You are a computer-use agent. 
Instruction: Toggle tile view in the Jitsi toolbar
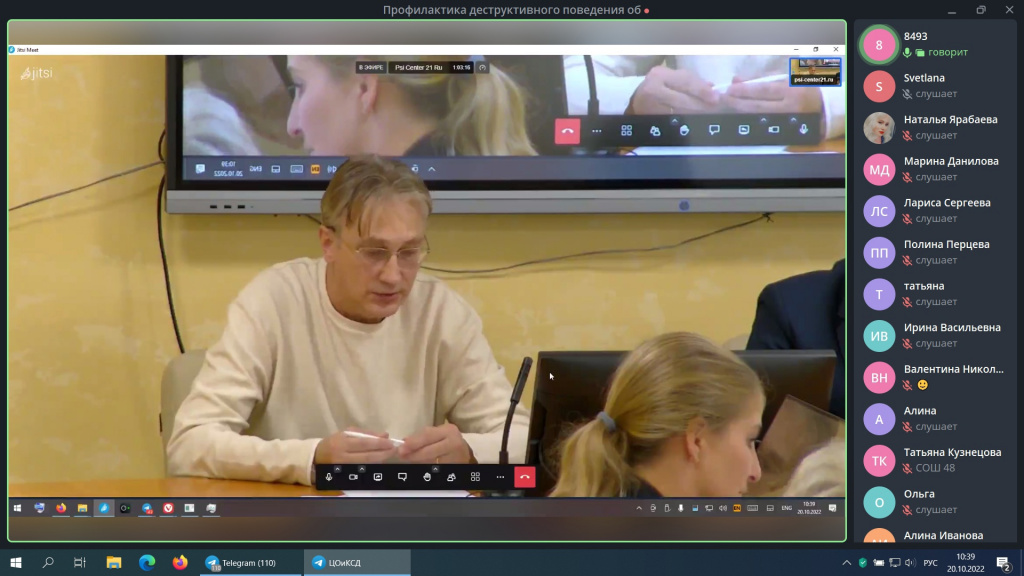pos(475,477)
